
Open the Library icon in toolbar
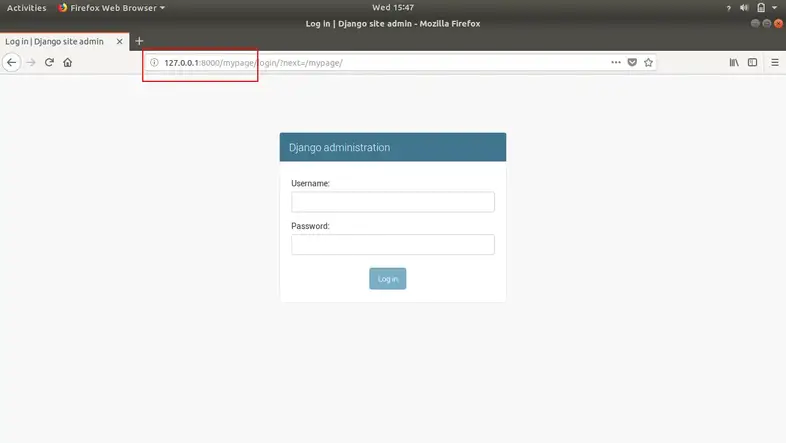click(734, 63)
